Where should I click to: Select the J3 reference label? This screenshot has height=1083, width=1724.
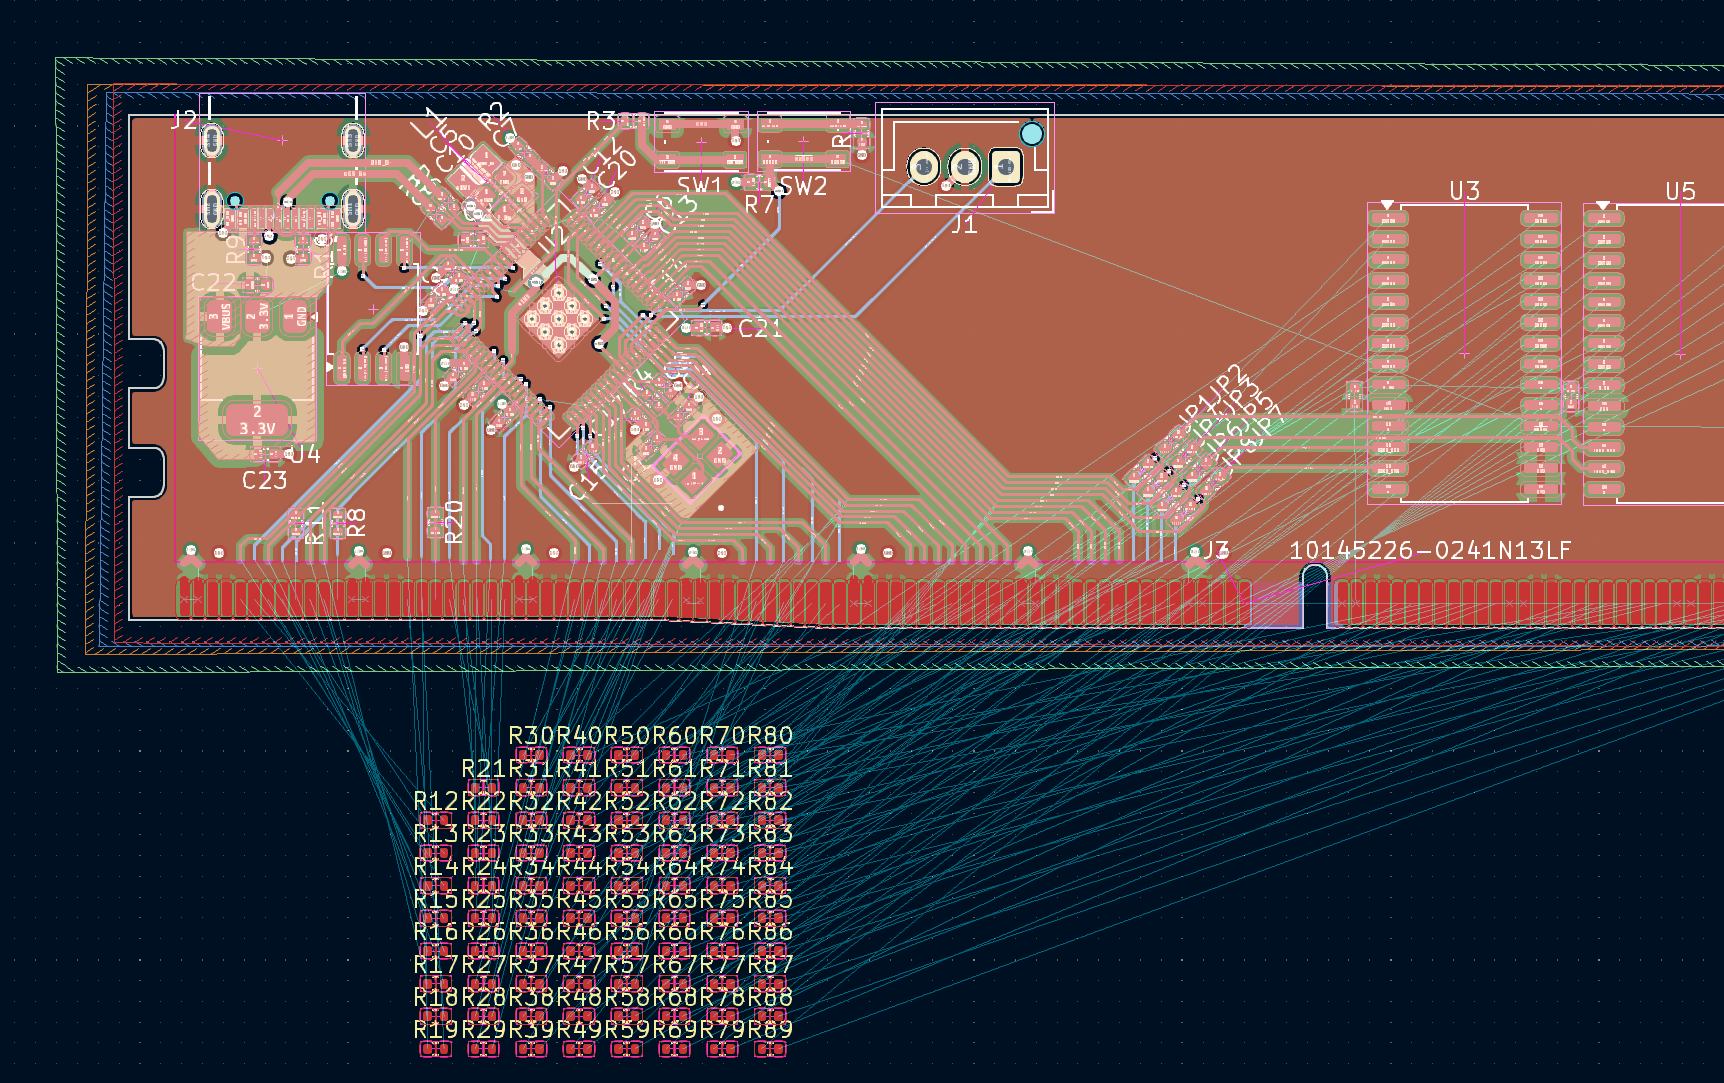point(1215,551)
